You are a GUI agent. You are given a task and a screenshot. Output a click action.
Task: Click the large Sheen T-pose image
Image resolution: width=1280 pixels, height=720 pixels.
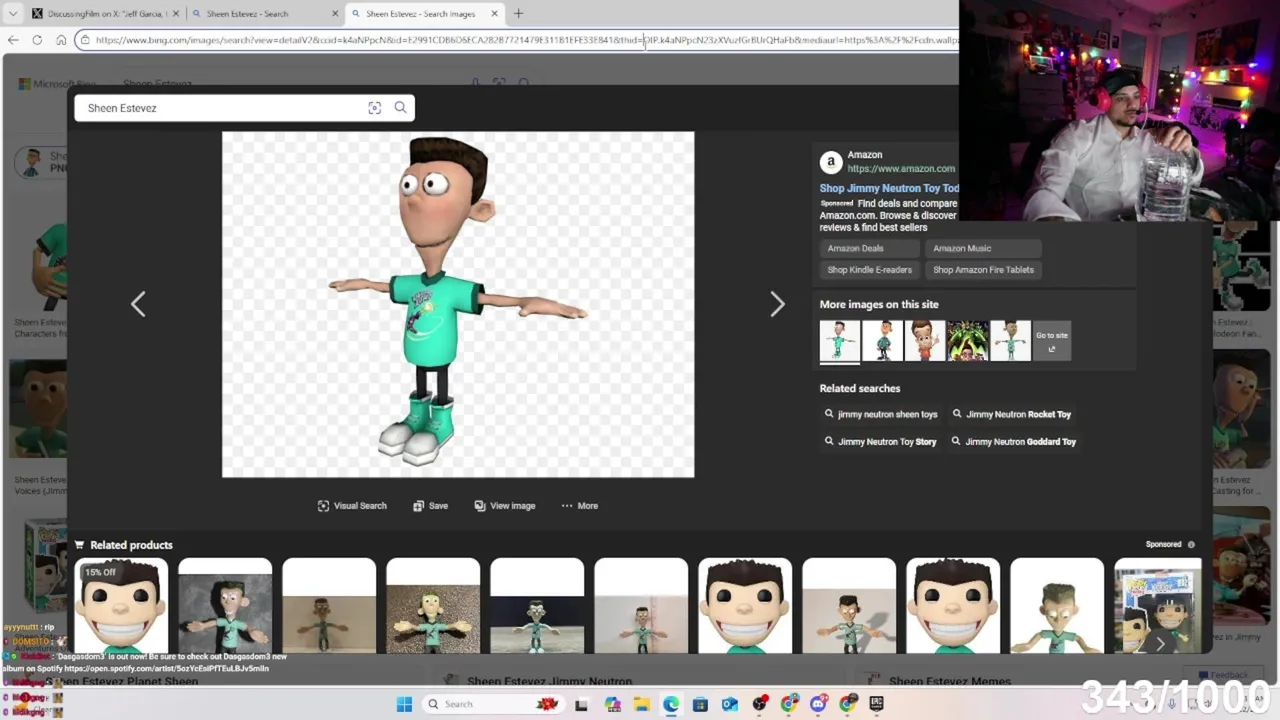pyautogui.click(x=458, y=305)
